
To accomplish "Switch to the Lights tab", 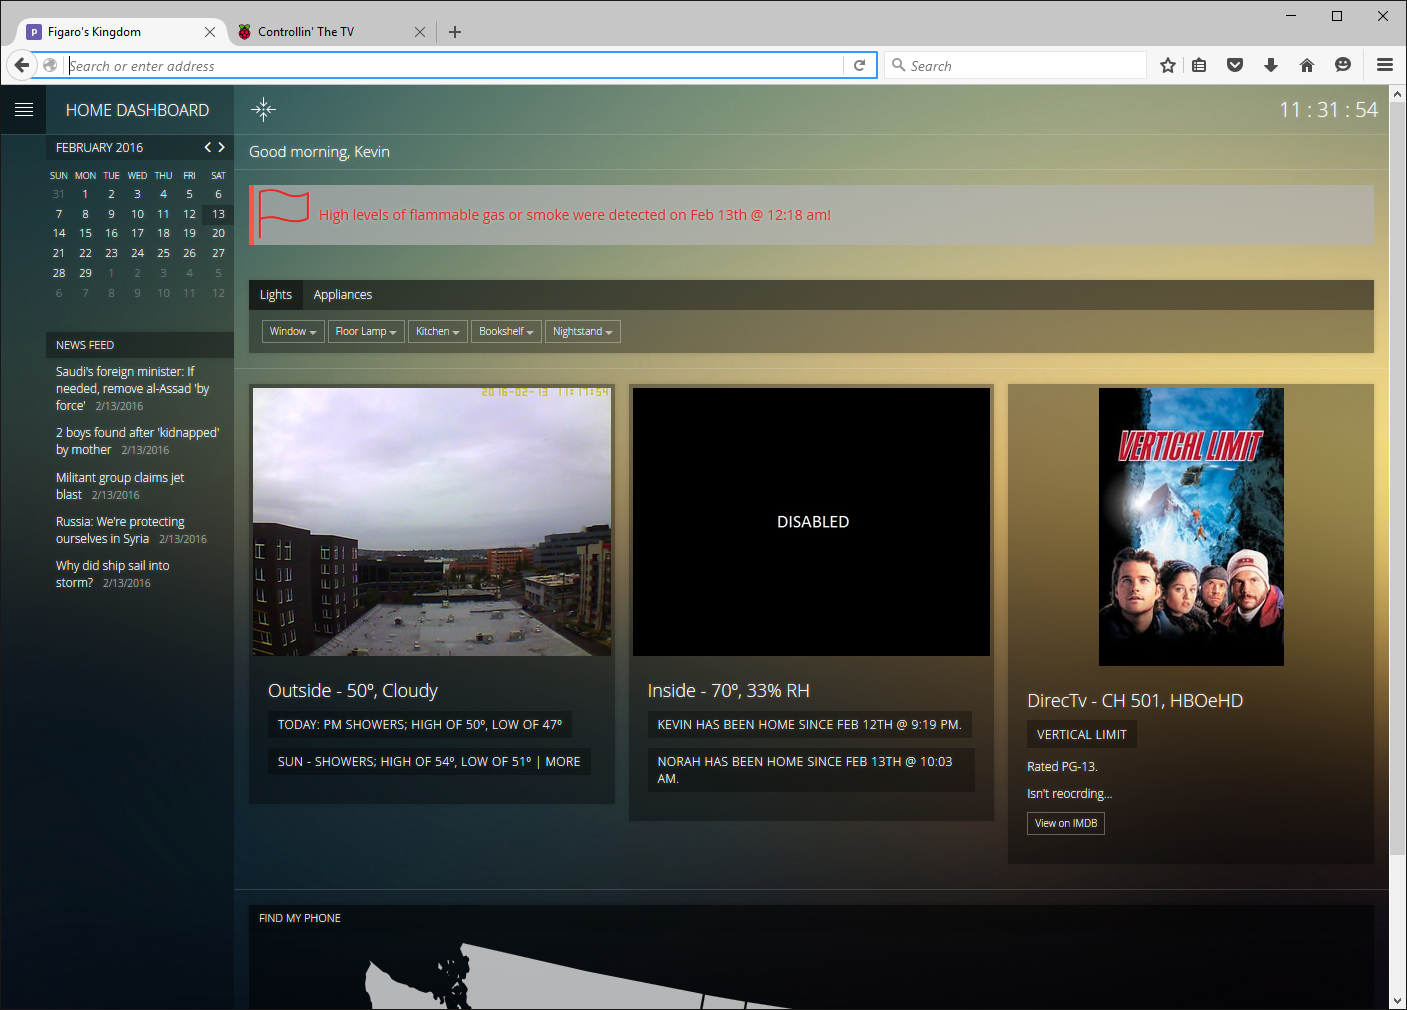I will pos(276,295).
